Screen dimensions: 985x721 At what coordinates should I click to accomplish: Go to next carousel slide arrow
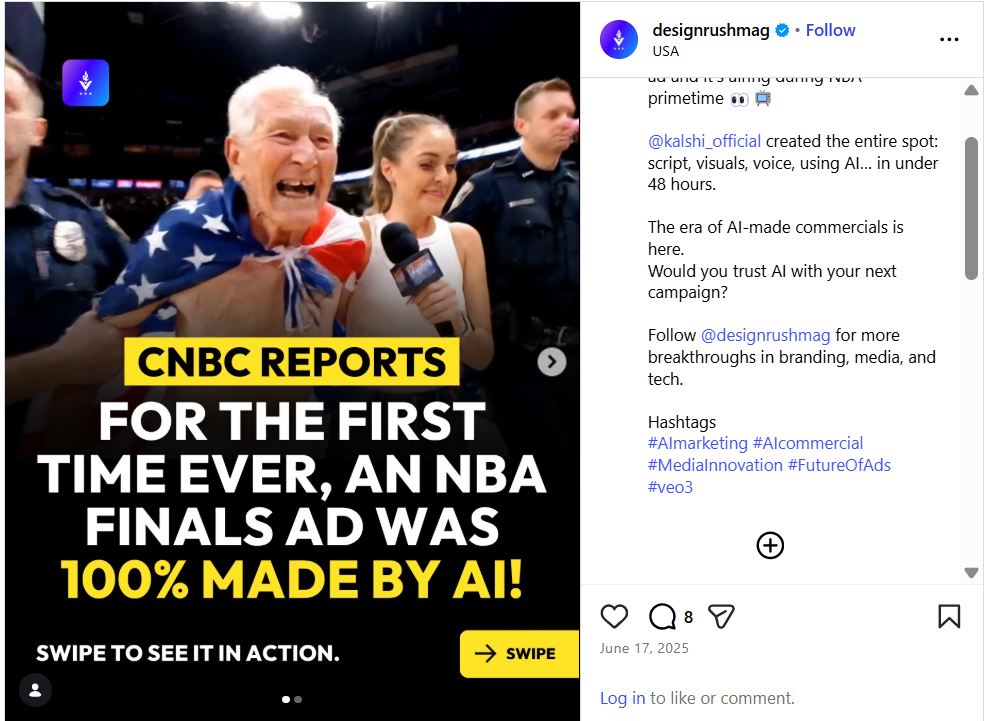[552, 362]
